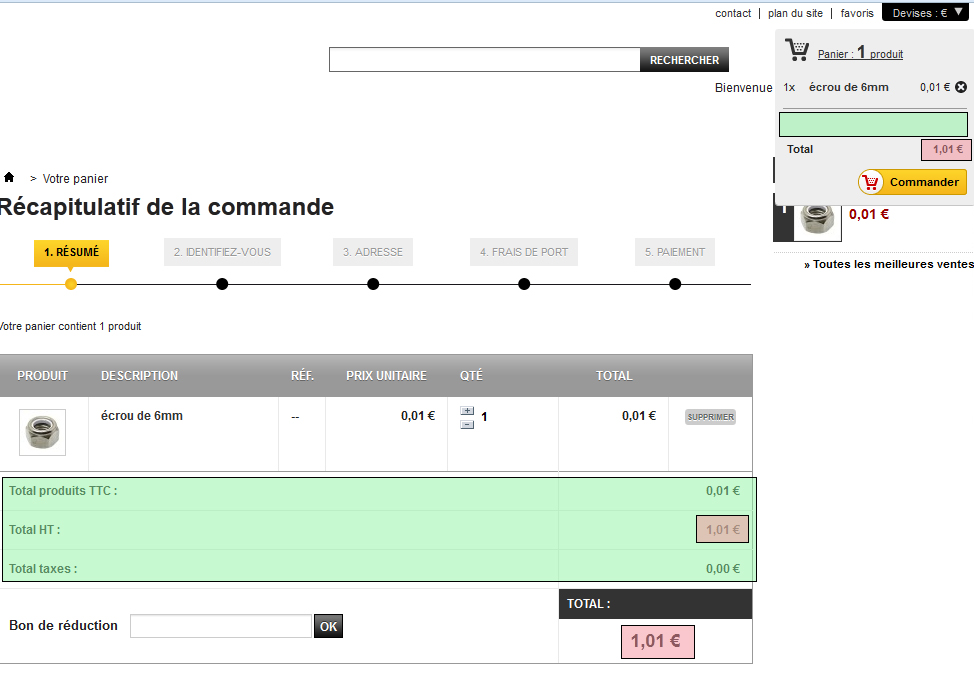This screenshot has height=675, width=974.
Task: Open the contact link
Action: (733, 13)
